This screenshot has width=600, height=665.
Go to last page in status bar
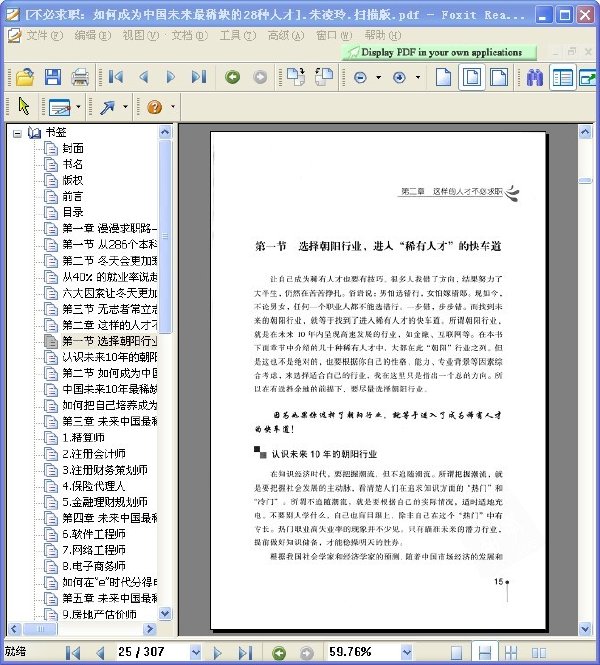245,653
